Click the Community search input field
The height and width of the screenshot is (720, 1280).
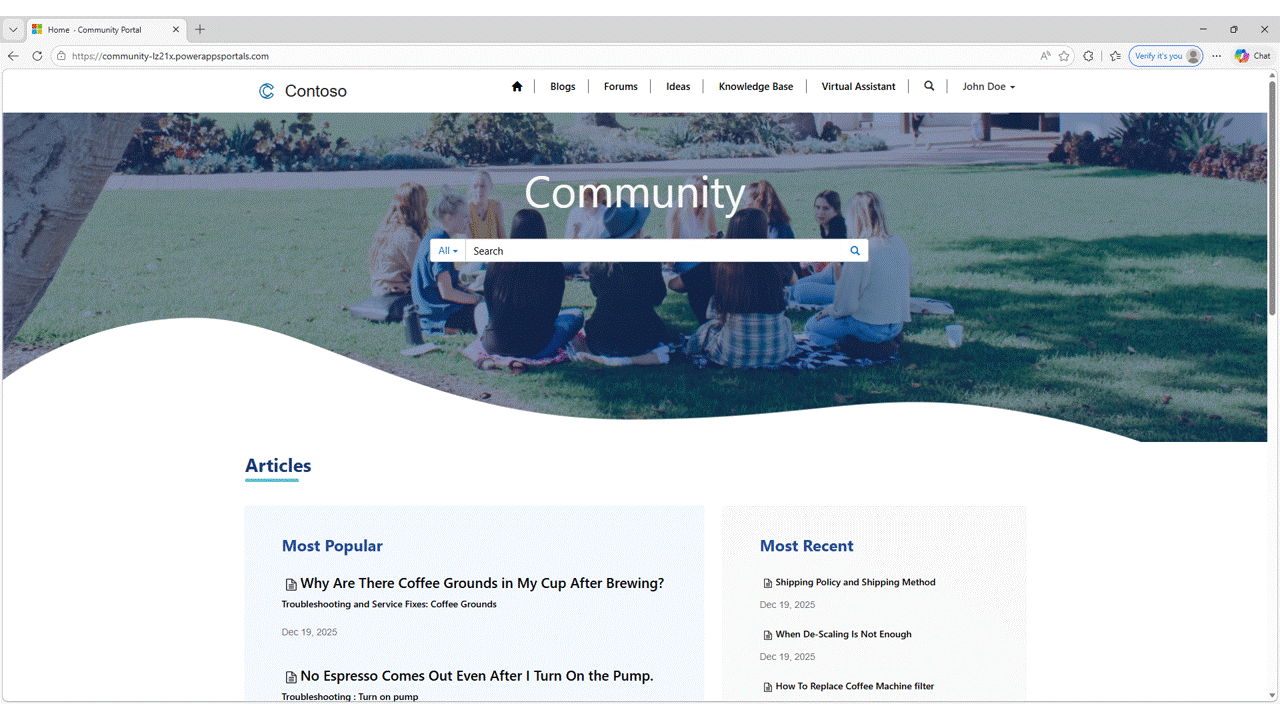pyautogui.click(x=655, y=251)
